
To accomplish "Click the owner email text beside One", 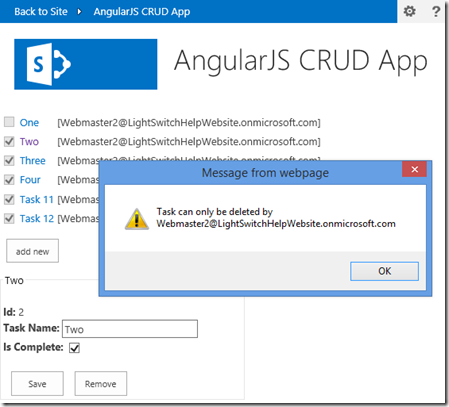I will pos(189,123).
